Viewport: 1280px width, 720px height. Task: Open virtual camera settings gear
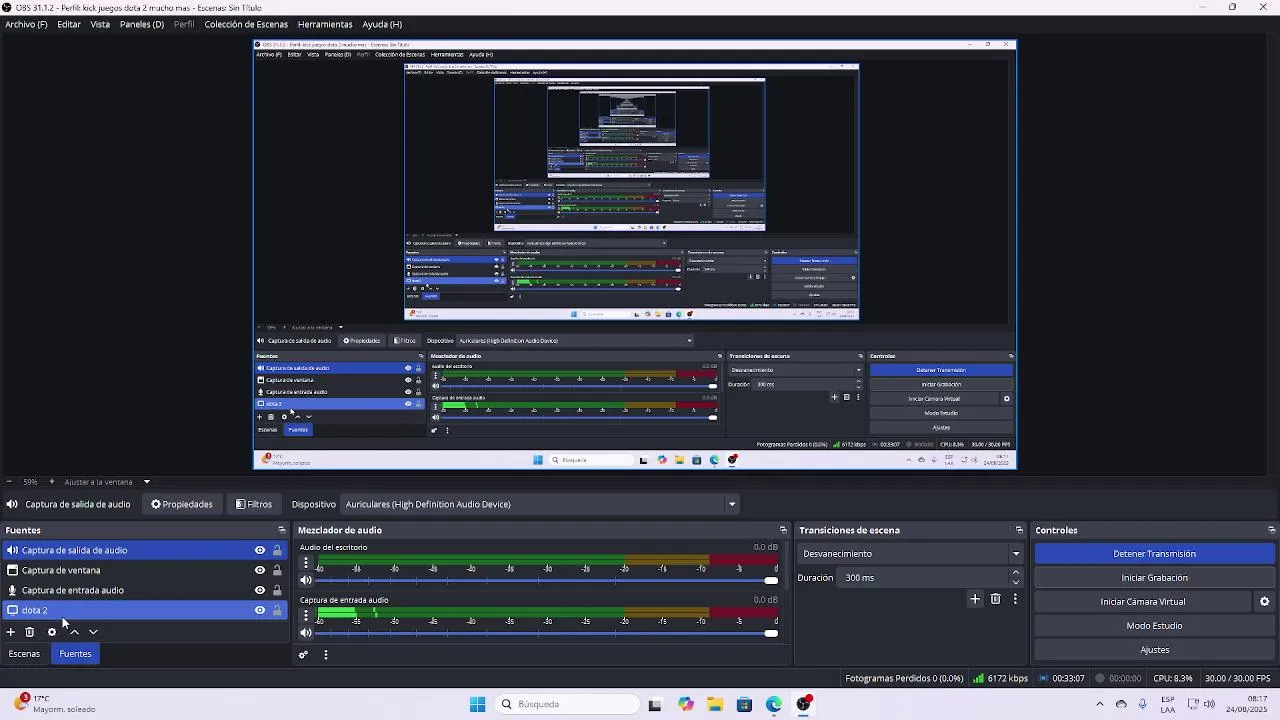coord(1264,602)
